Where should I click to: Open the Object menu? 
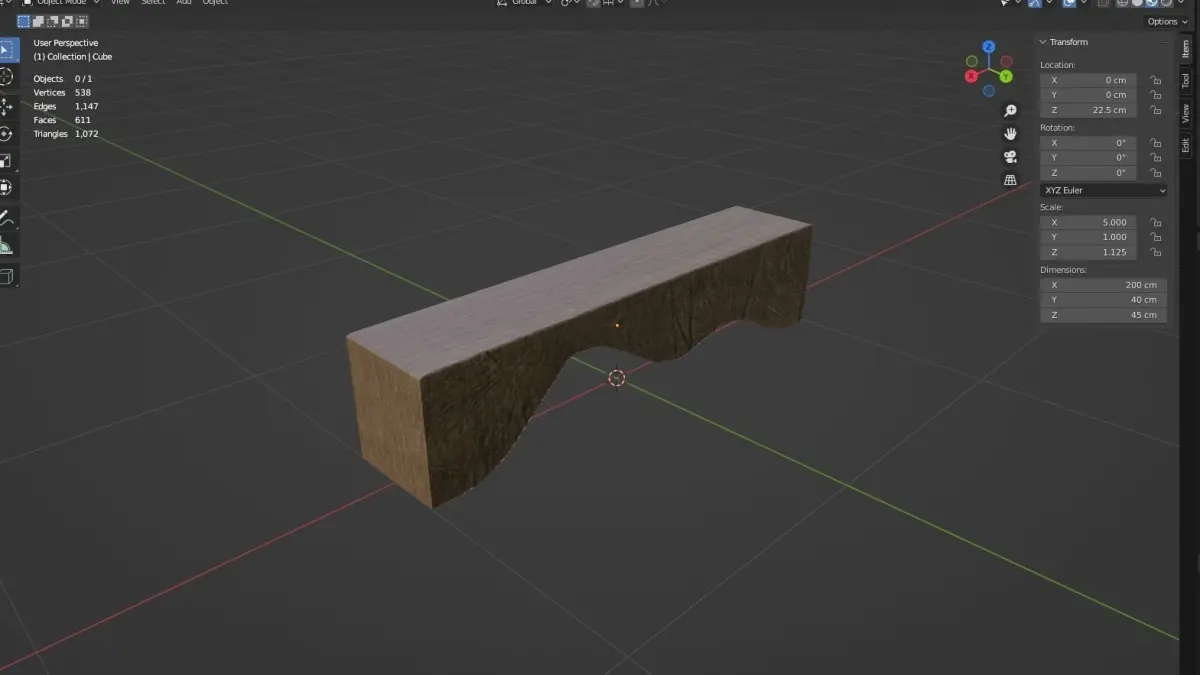[215, 3]
